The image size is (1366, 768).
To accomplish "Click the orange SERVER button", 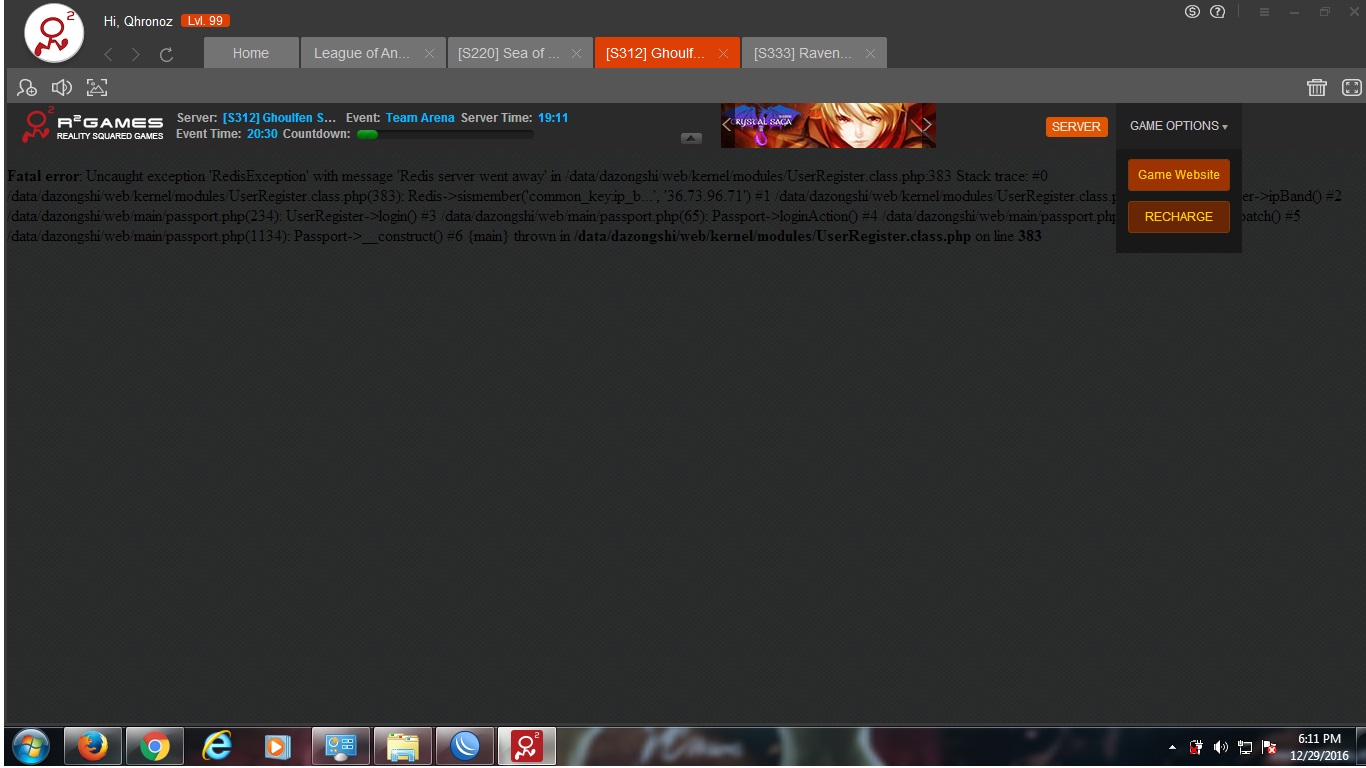I will [1076, 127].
